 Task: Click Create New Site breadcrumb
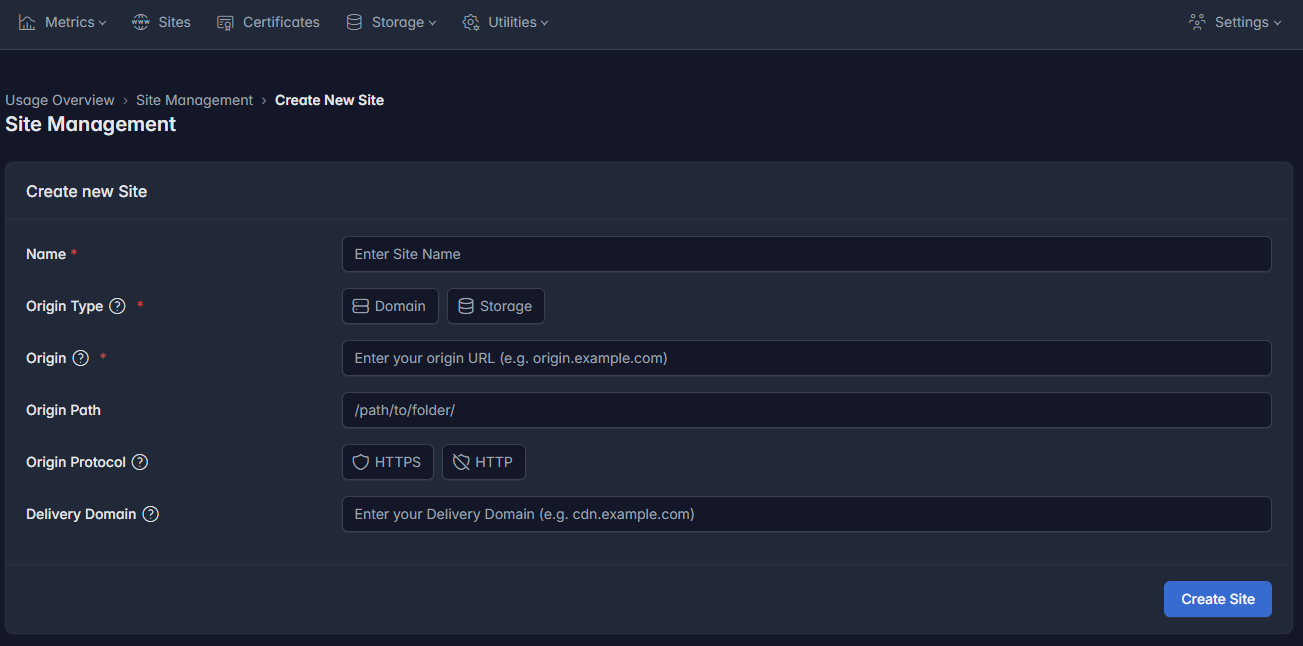pos(329,100)
